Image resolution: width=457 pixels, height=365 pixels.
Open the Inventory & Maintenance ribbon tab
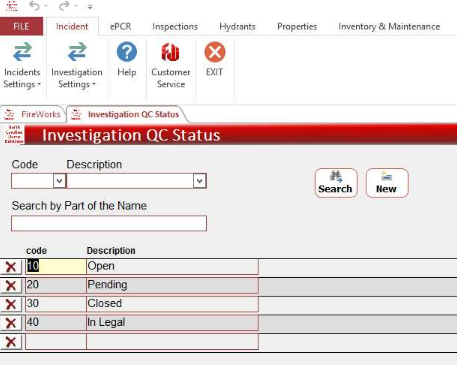[x=389, y=27]
